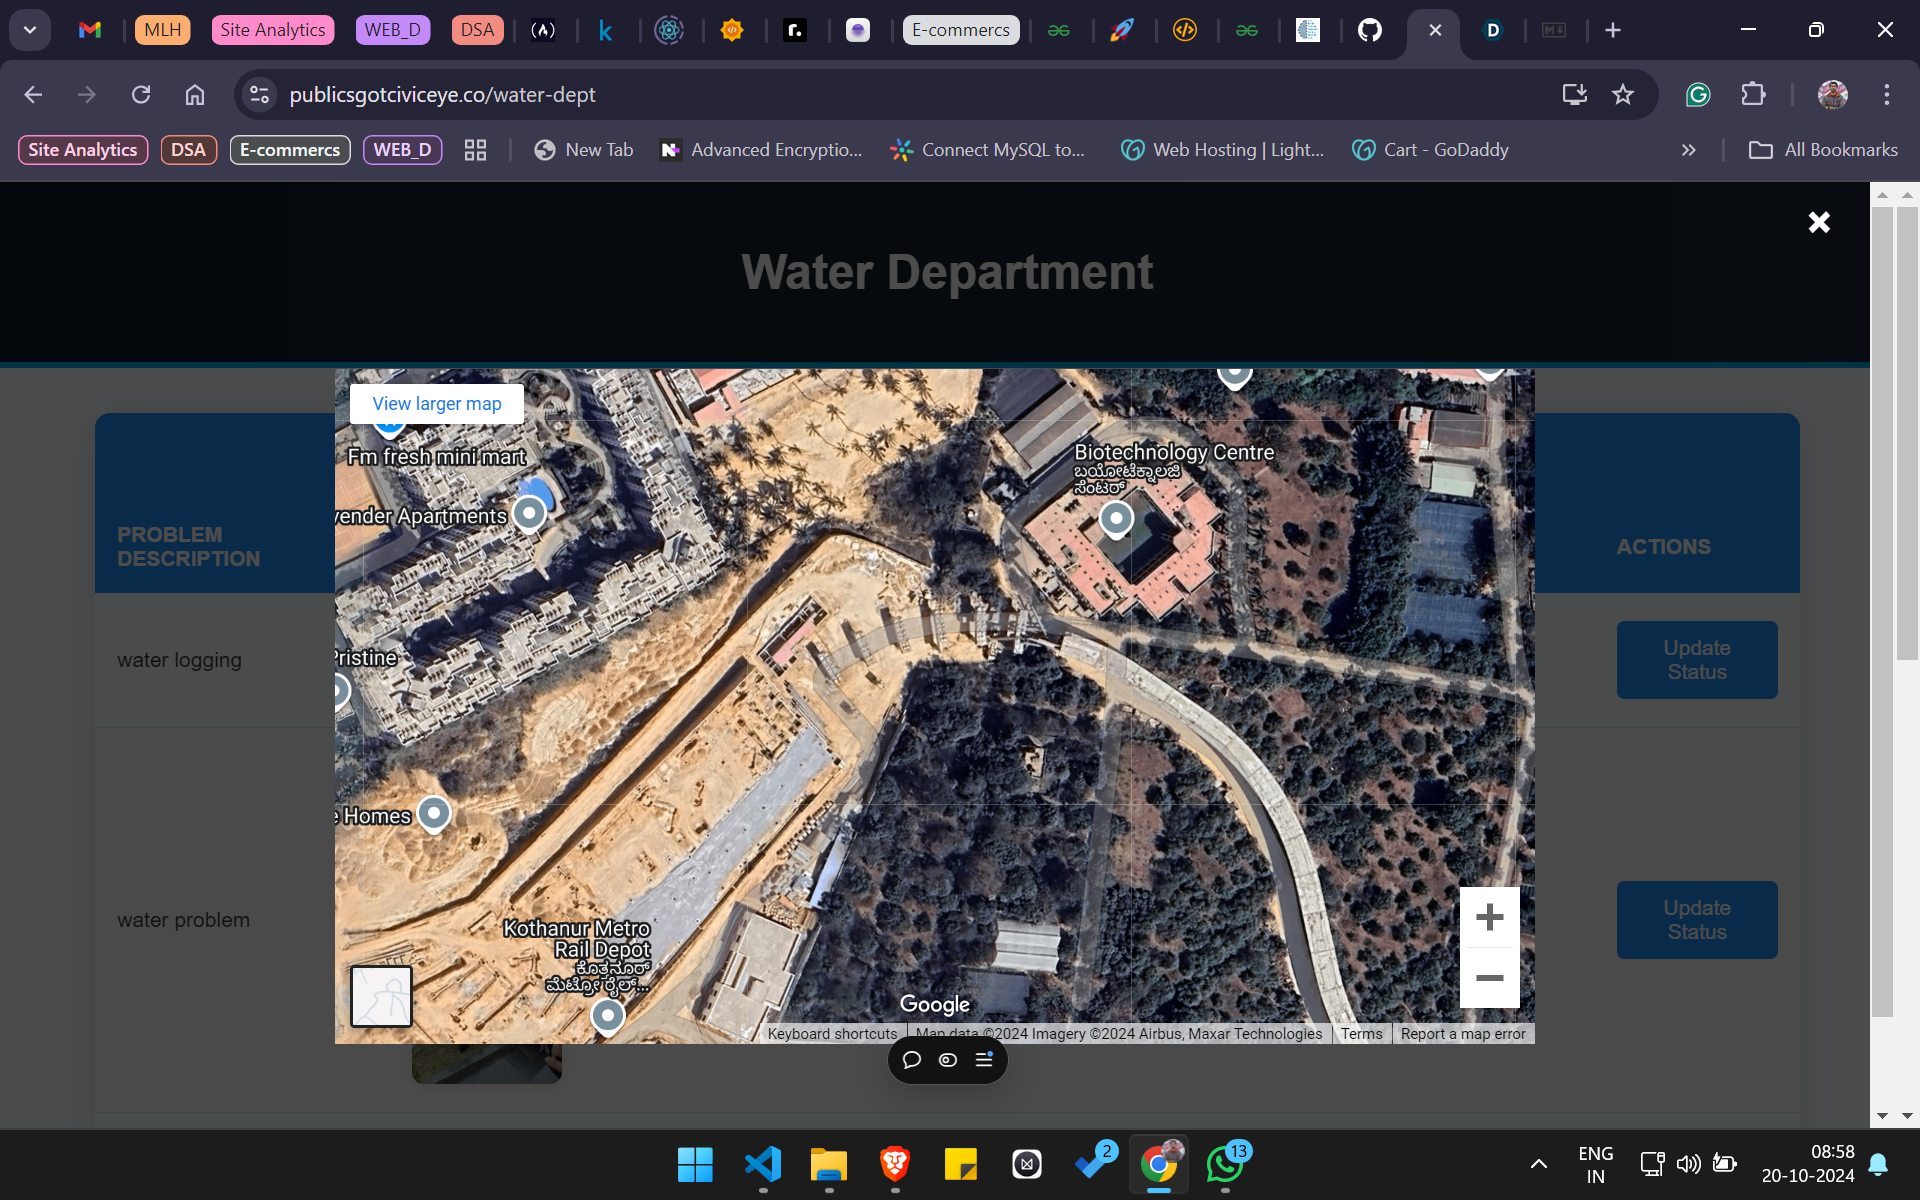
Task: Open the Extensions puzzle icon
Action: click(1753, 95)
